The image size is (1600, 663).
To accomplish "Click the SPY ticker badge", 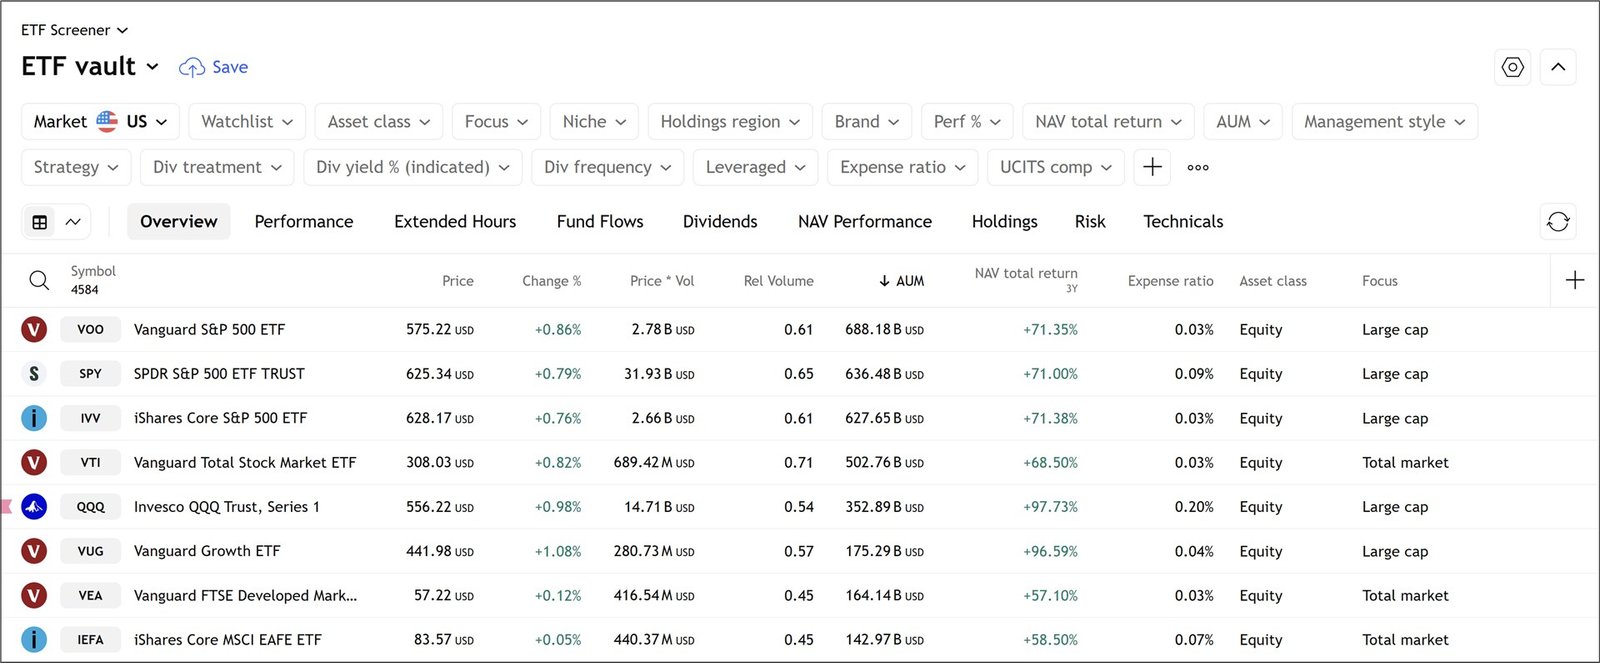I will (x=90, y=373).
